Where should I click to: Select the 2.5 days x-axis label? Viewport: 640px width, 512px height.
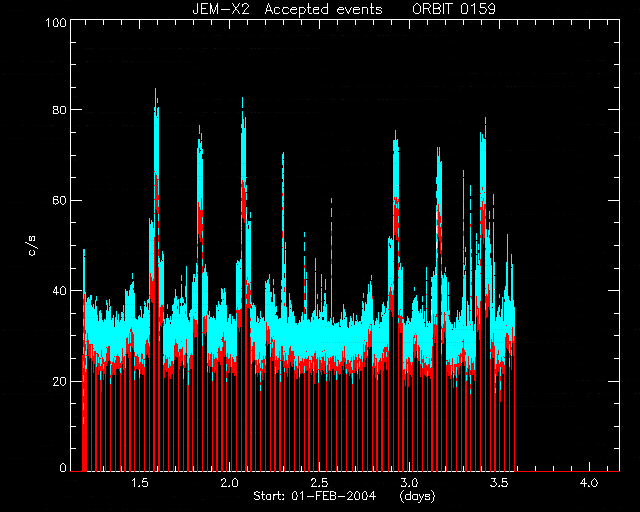(x=319, y=483)
